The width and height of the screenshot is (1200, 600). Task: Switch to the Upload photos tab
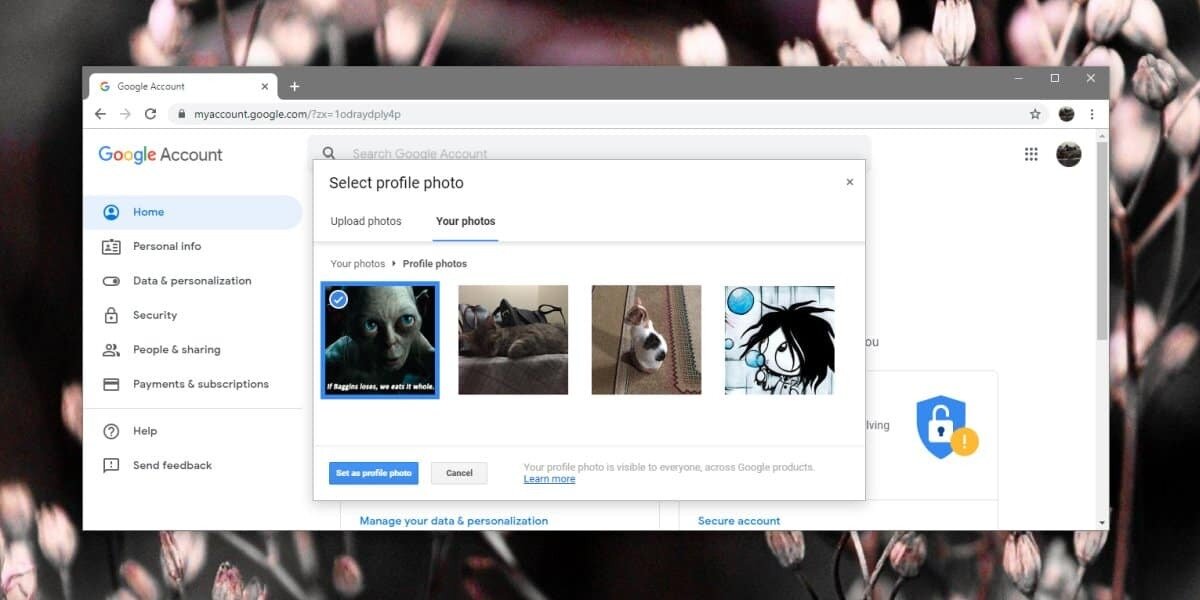click(365, 221)
